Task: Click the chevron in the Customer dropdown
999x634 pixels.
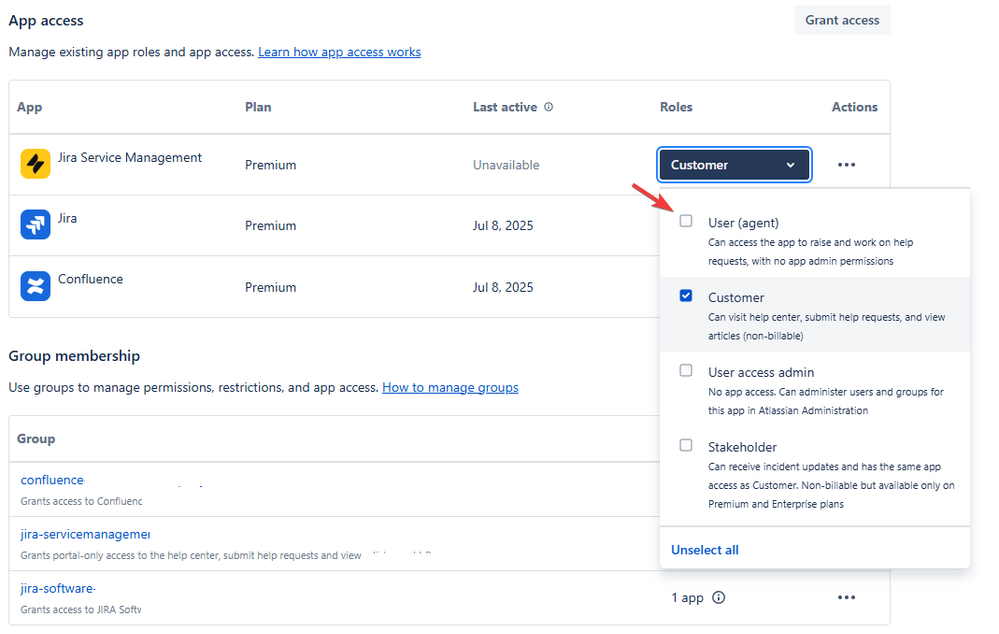Action: click(791, 165)
